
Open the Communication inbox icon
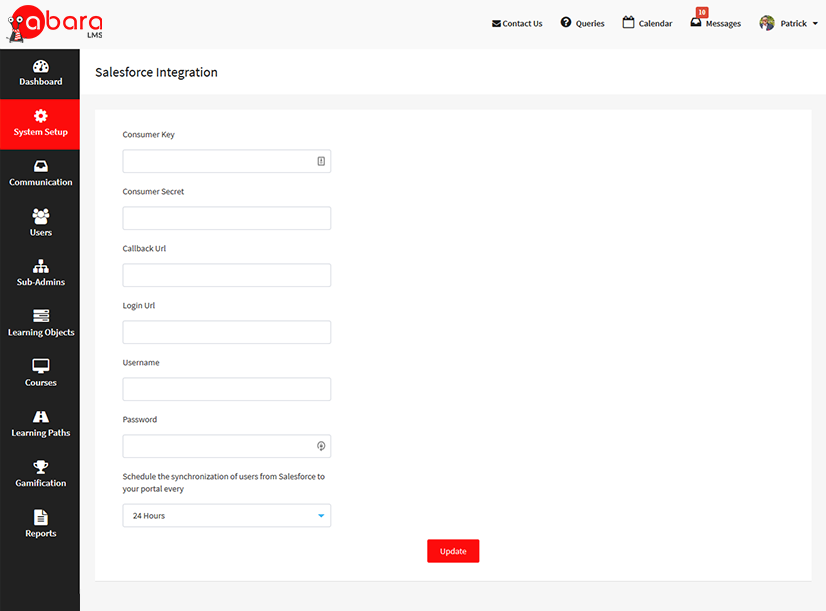point(41,166)
